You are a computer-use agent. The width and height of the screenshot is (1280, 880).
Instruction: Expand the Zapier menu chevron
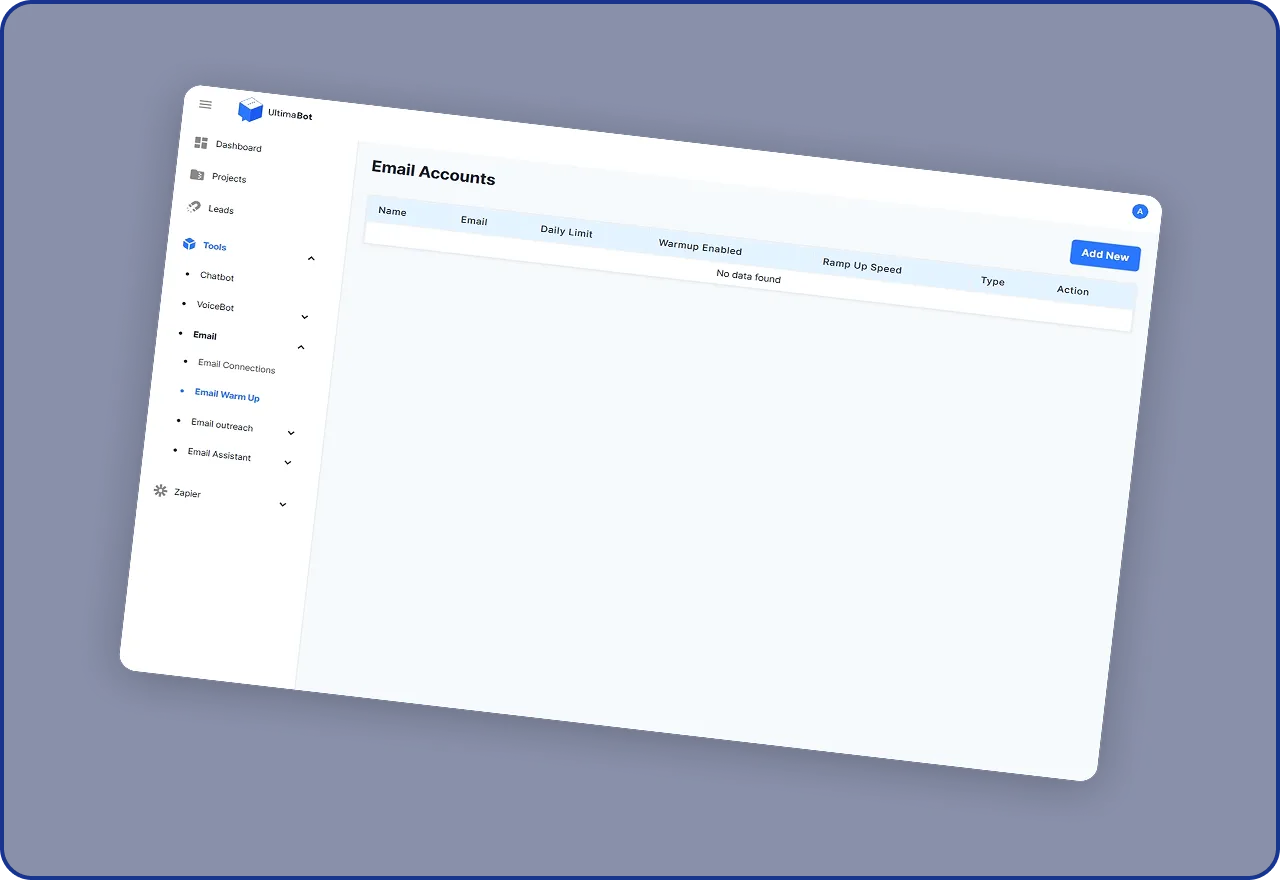(283, 505)
